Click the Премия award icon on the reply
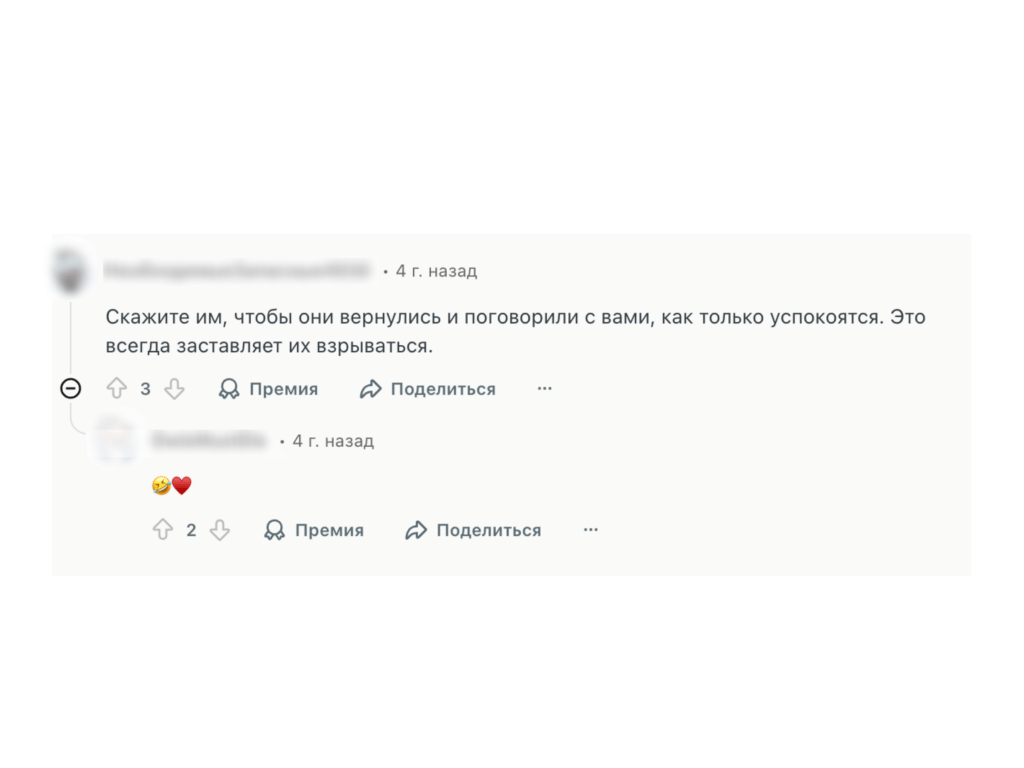The width and height of the screenshot is (1024, 768). (274, 530)
